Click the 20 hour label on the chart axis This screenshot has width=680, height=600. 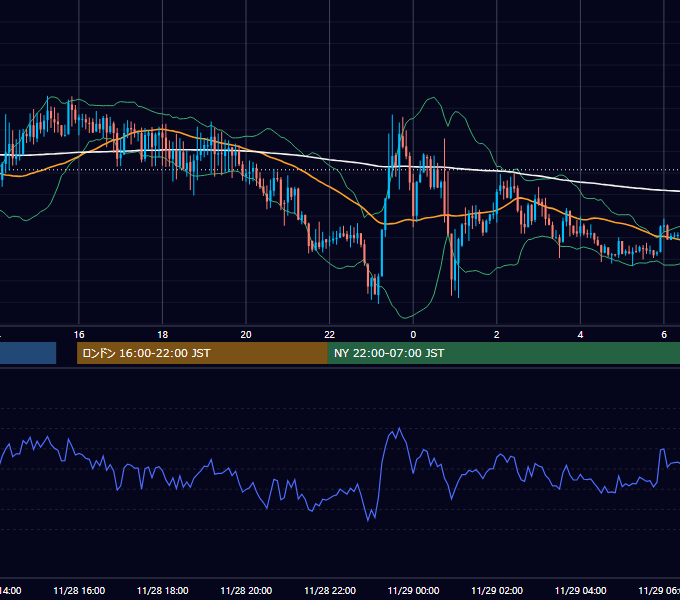pos(246,335)
